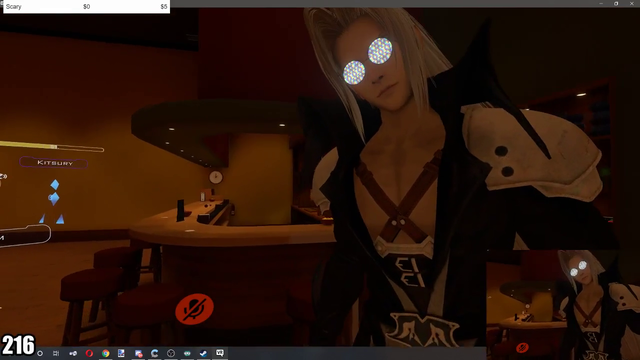Restore down the window
This screenshot has width=640, height=360.
616,3
